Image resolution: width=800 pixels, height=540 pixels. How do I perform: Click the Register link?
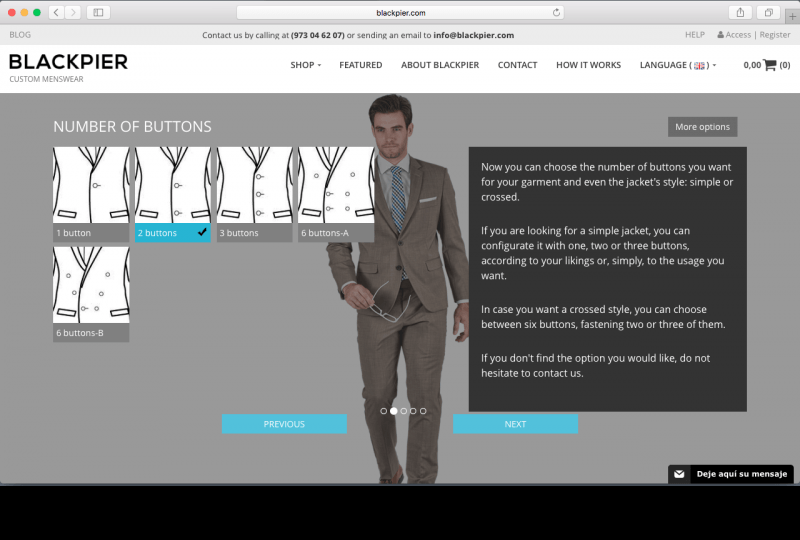pyautogui.click(x=774, y=35)
